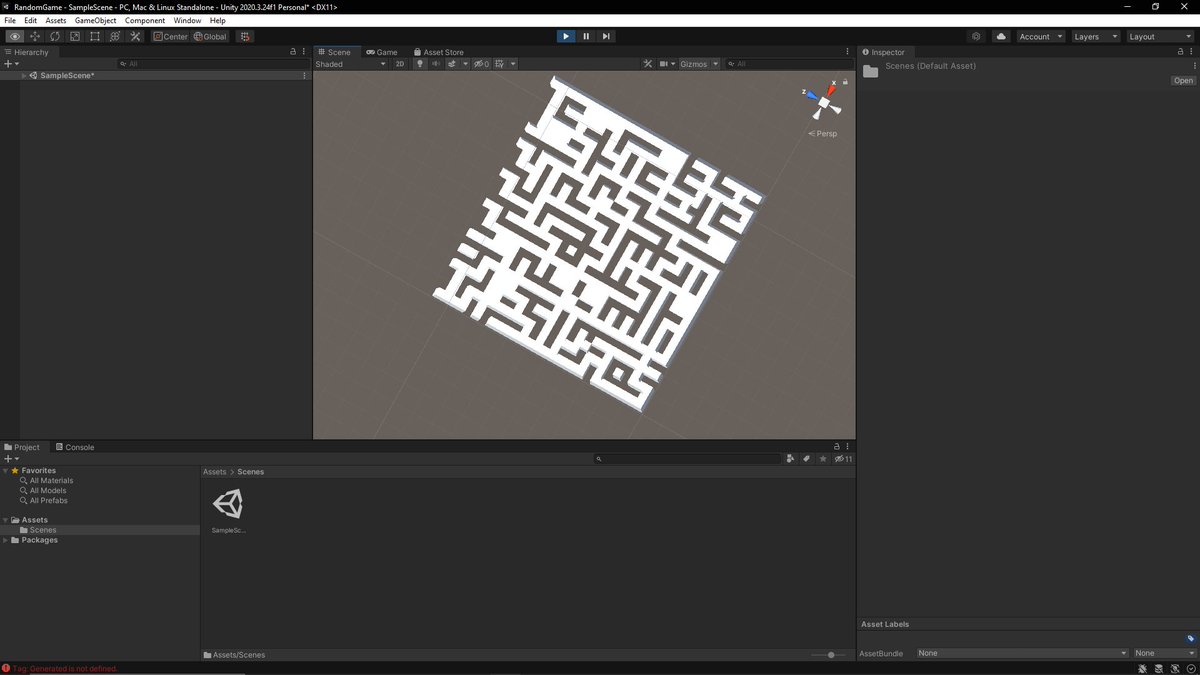Image resolution: width=1200 pixels, height=675 pixels.
Task: Switch to the Asset Store tab
Action: [x=438, y=52]
